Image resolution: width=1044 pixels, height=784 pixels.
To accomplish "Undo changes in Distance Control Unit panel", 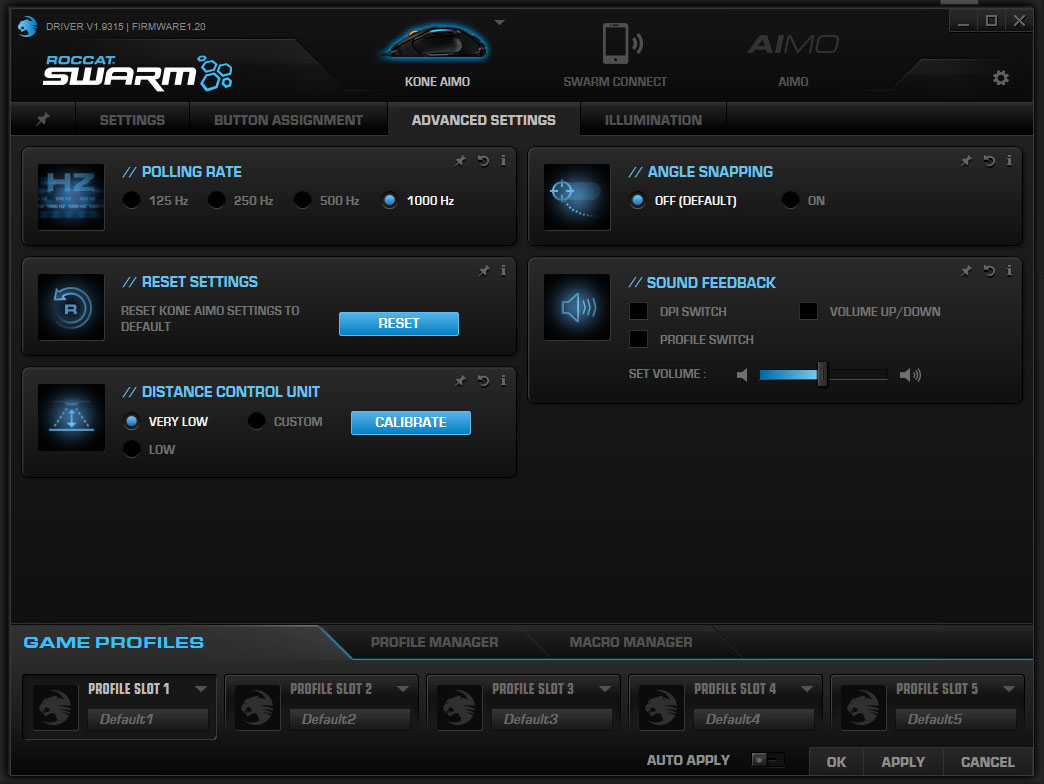I will click(x=483, y=380).
